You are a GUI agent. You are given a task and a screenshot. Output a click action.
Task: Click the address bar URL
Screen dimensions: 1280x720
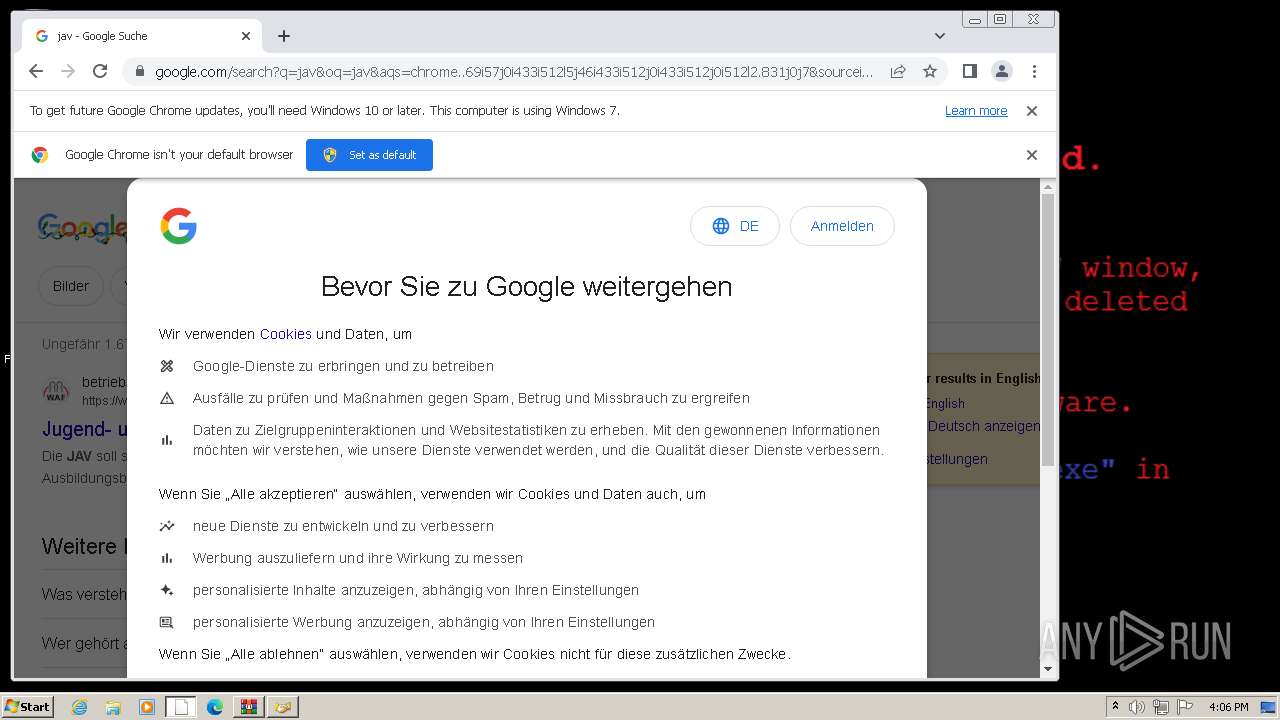coord(514,71)
